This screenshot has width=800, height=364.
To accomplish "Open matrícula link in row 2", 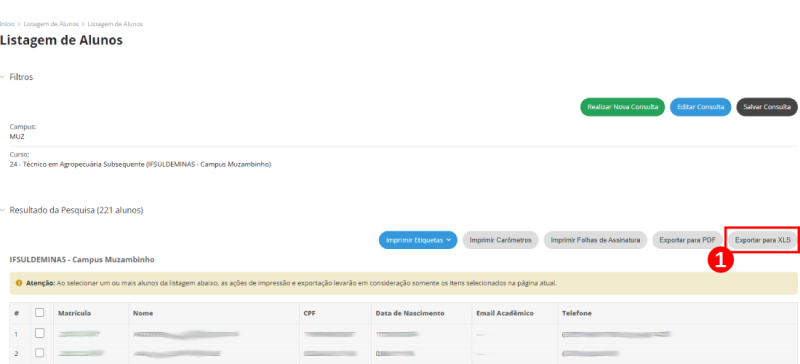I will point(81,353).
